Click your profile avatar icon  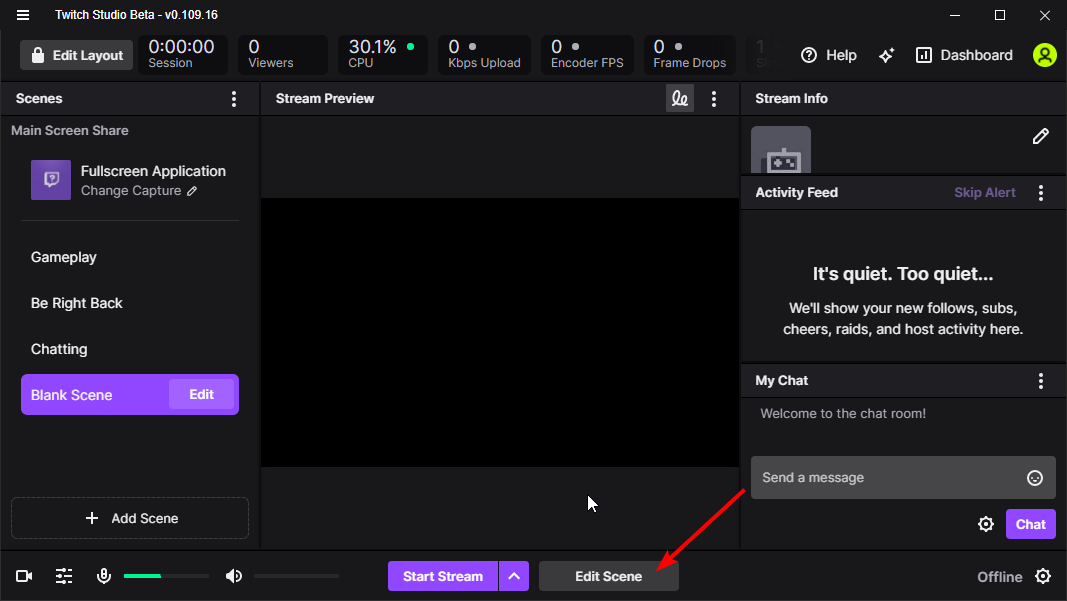(x=1044, y=55)
